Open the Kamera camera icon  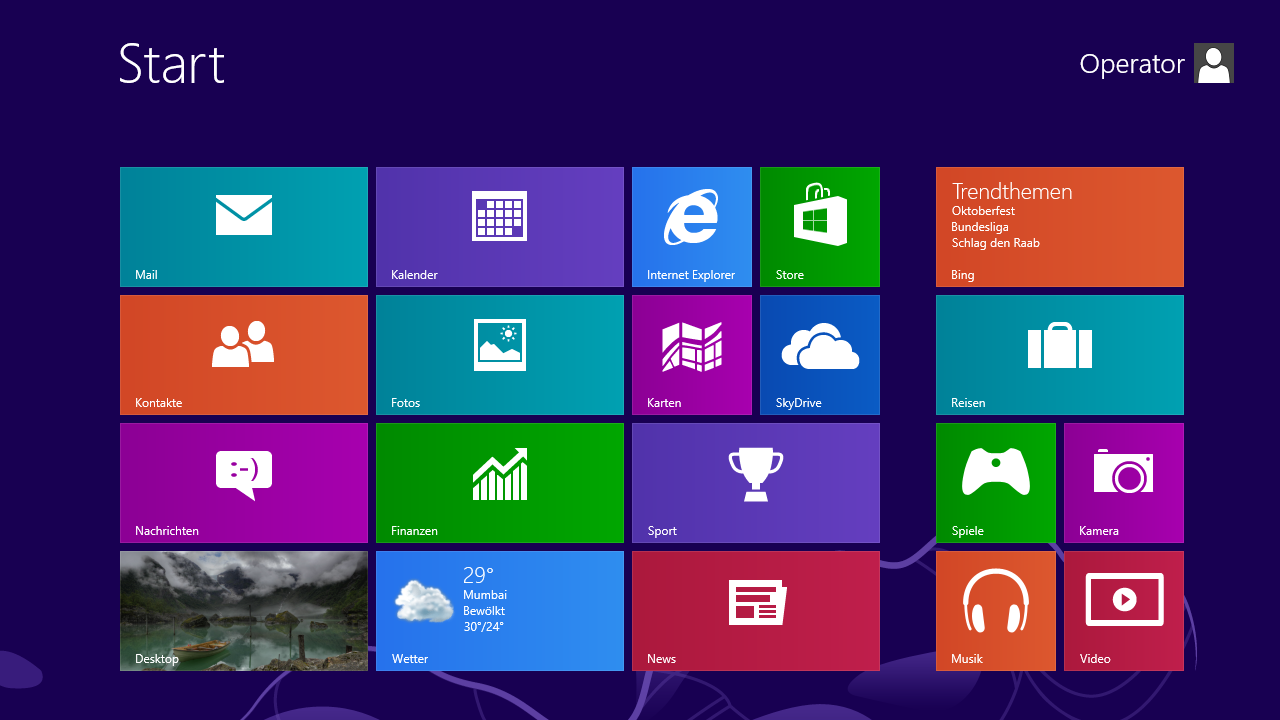point(1124,472)
